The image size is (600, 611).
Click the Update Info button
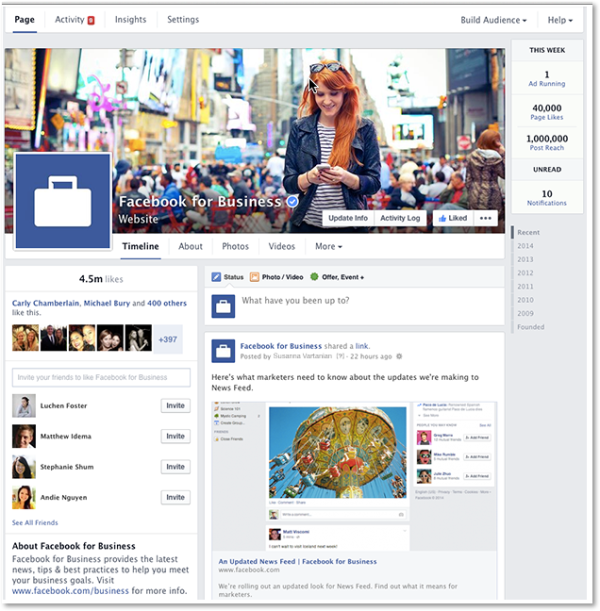tap(348, 218)
